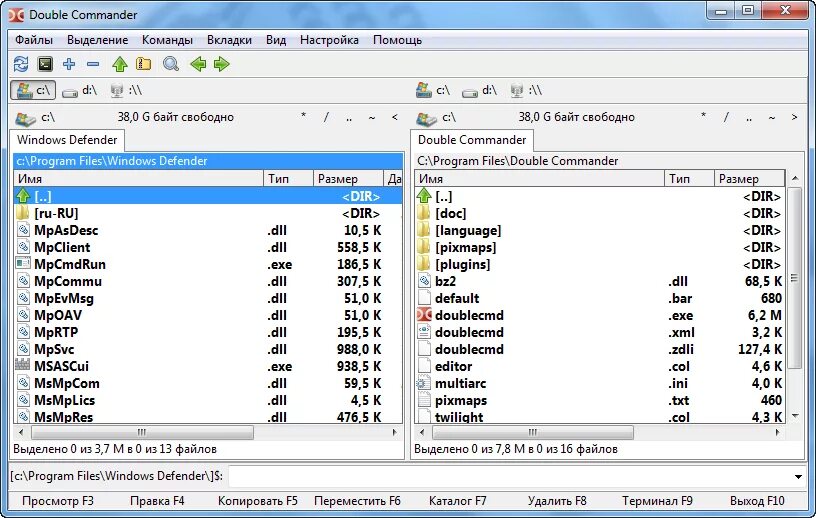816x518 pixels.
Task: Select drive d:\ in left panel
Action: click(79, 90)
